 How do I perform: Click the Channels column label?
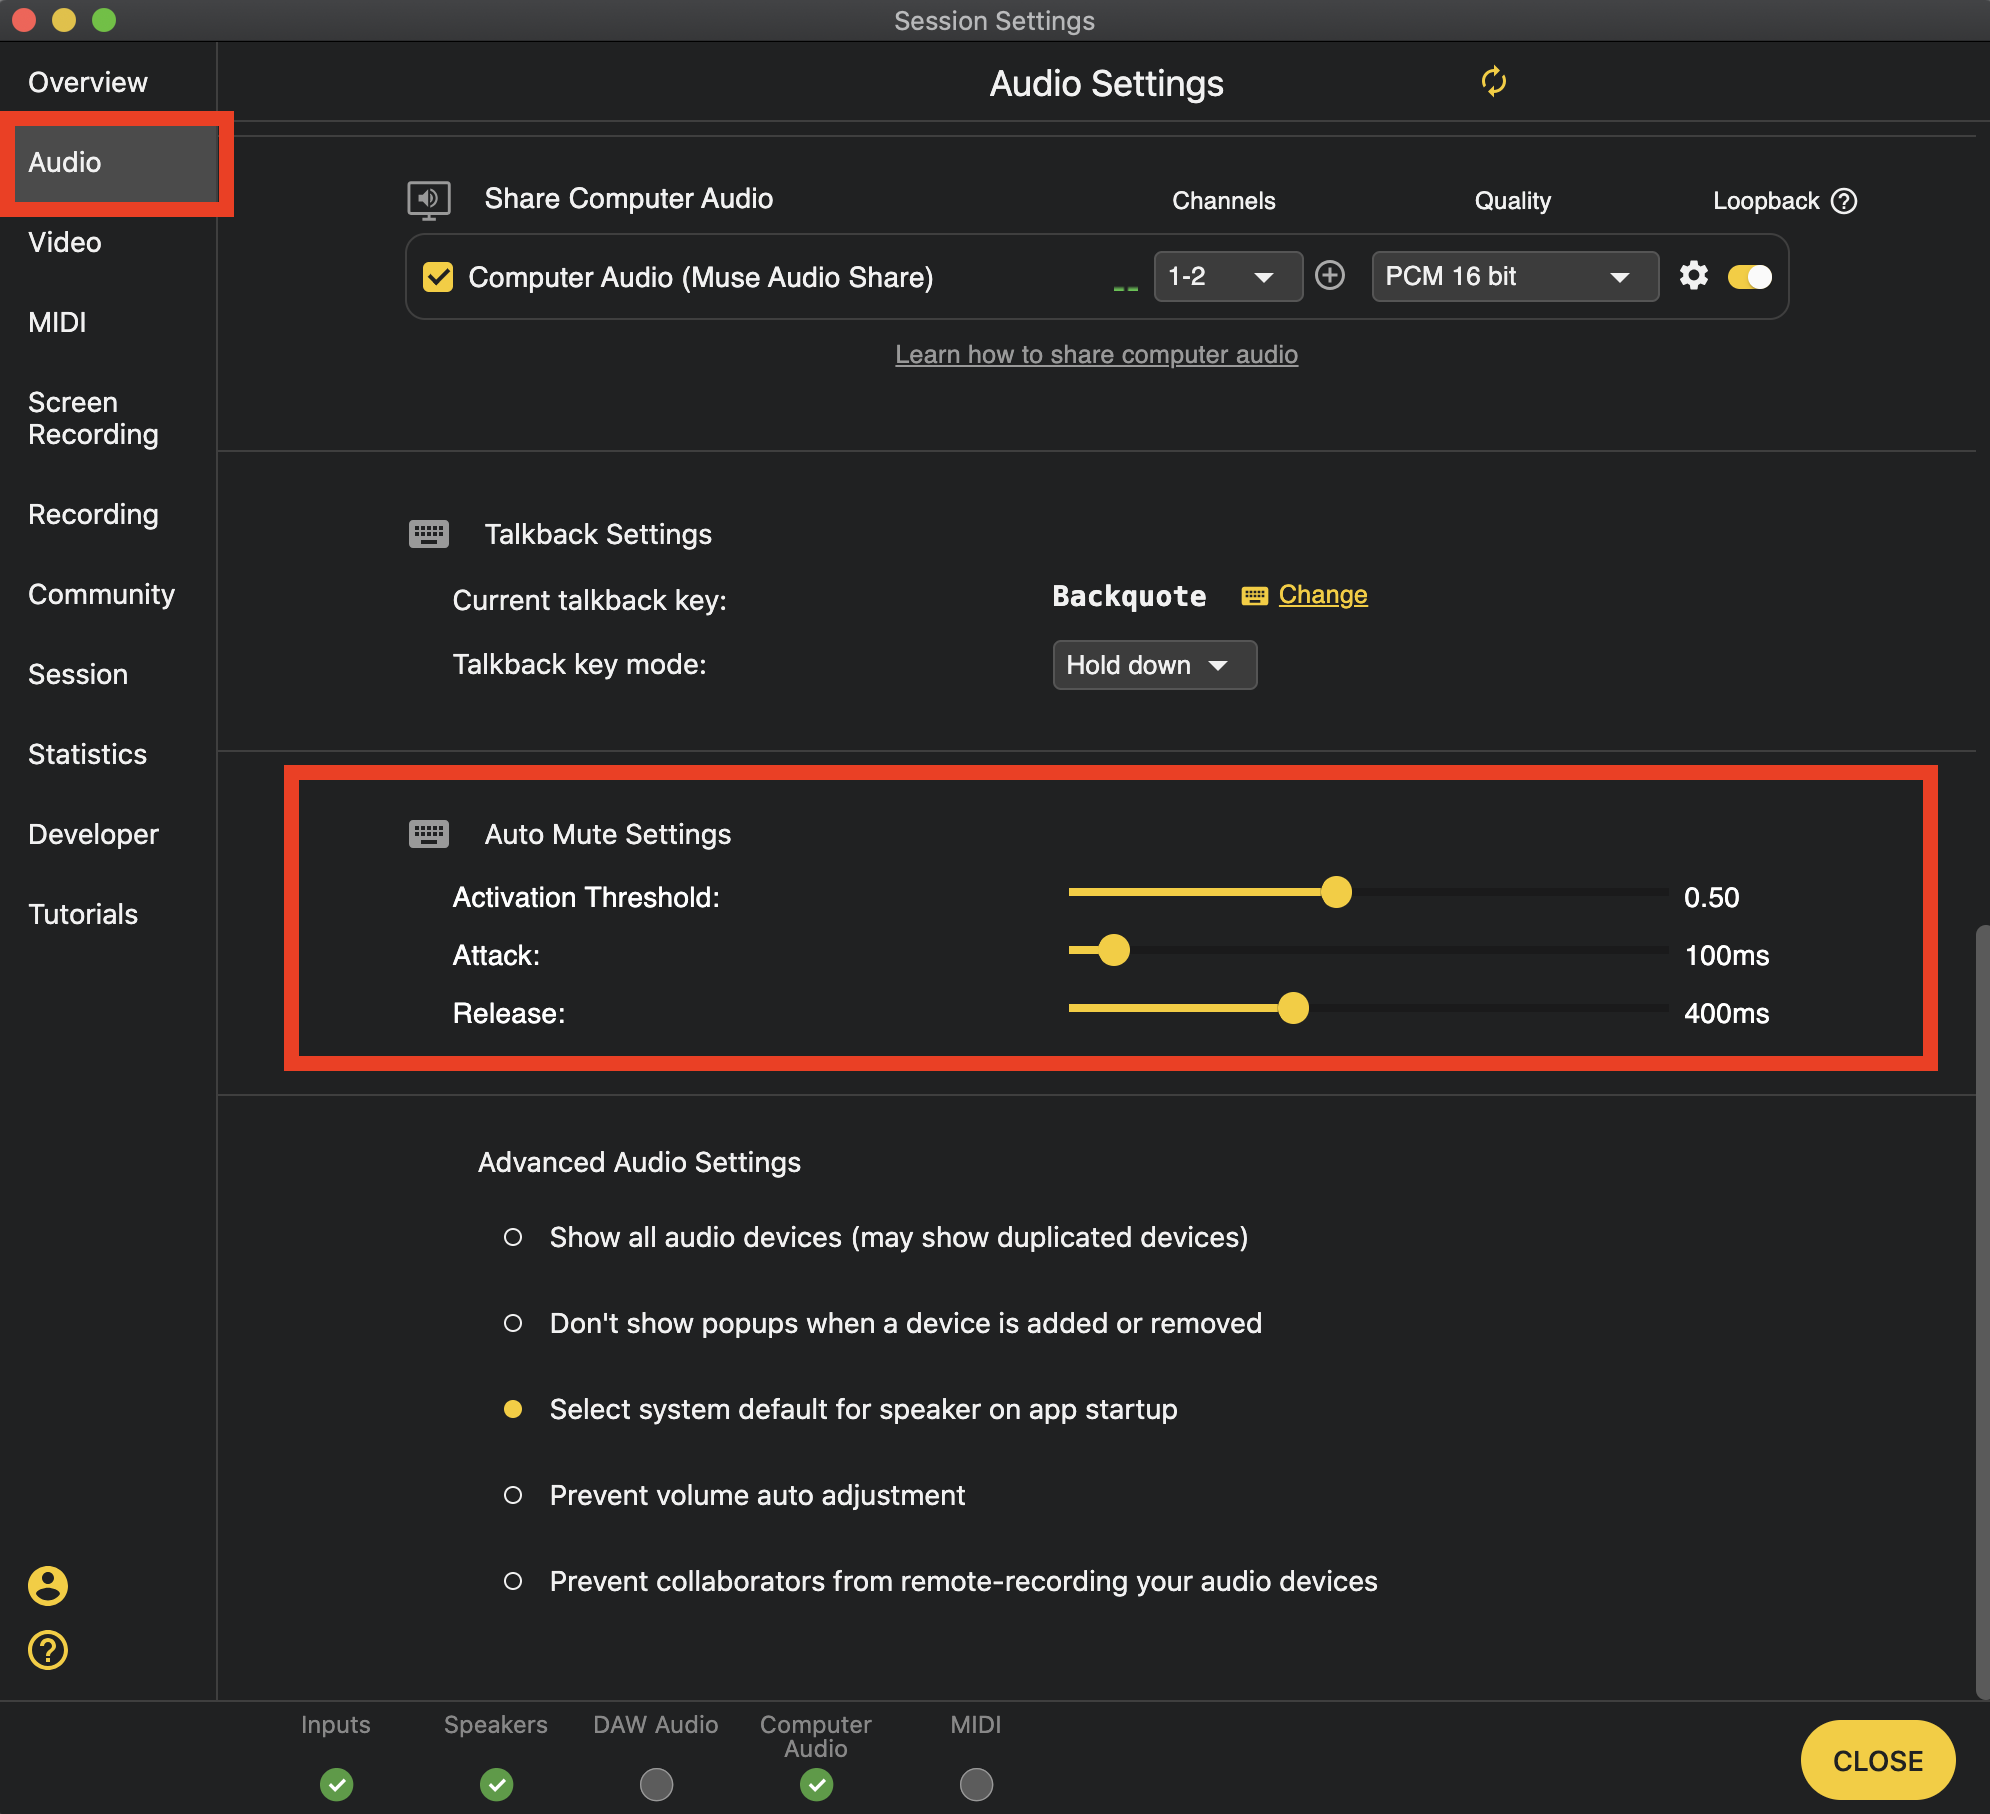click(x=1223, y=201)
